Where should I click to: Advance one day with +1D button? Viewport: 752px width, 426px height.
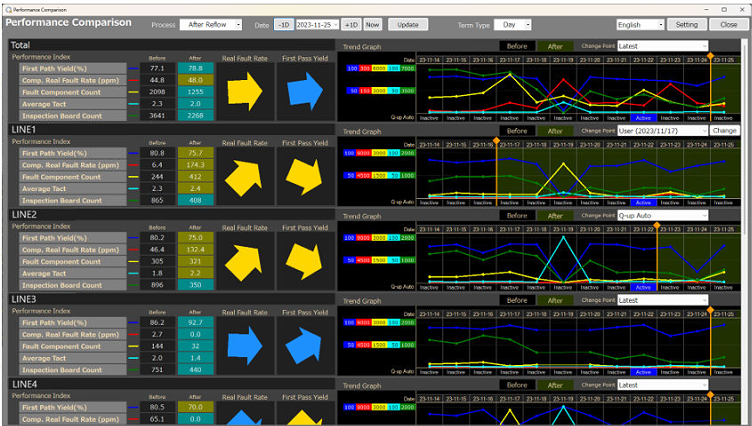pos(352,24)
